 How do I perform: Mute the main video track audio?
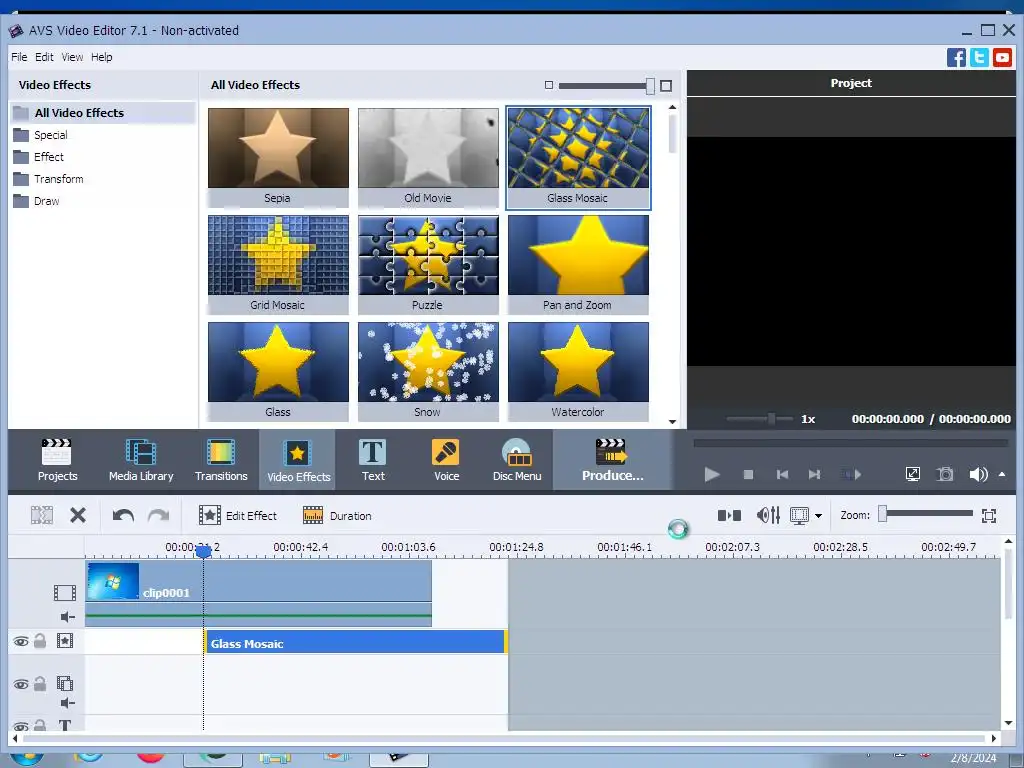[x=67, y=616]
